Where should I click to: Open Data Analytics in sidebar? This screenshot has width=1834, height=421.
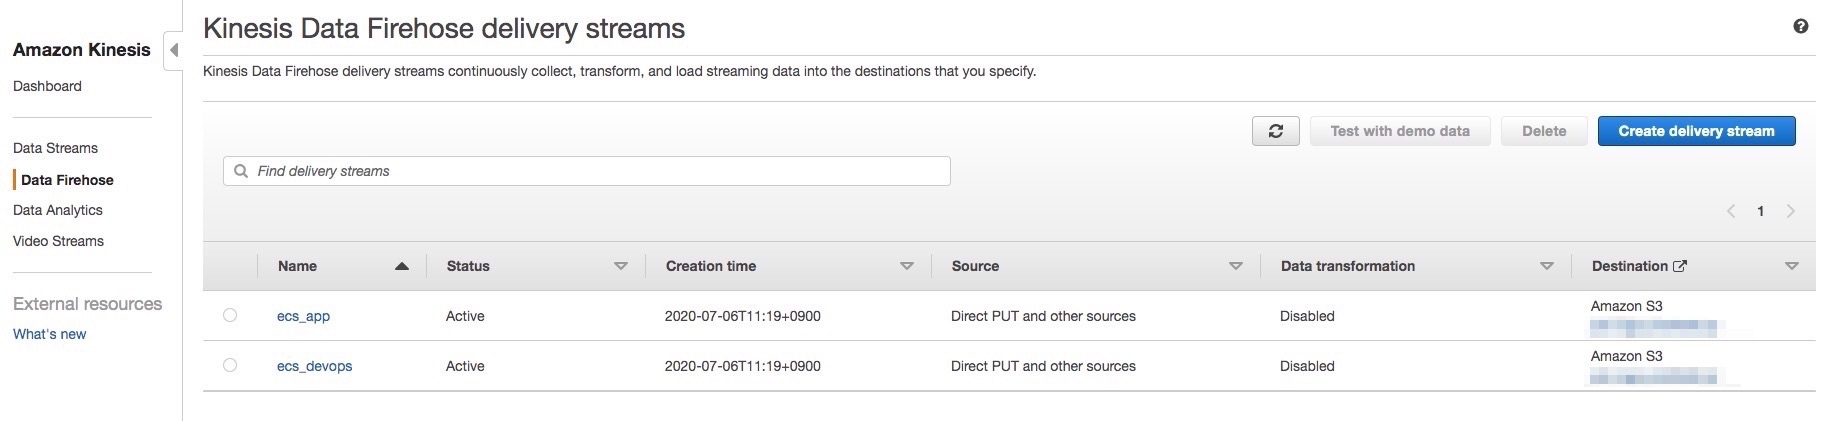58,210
